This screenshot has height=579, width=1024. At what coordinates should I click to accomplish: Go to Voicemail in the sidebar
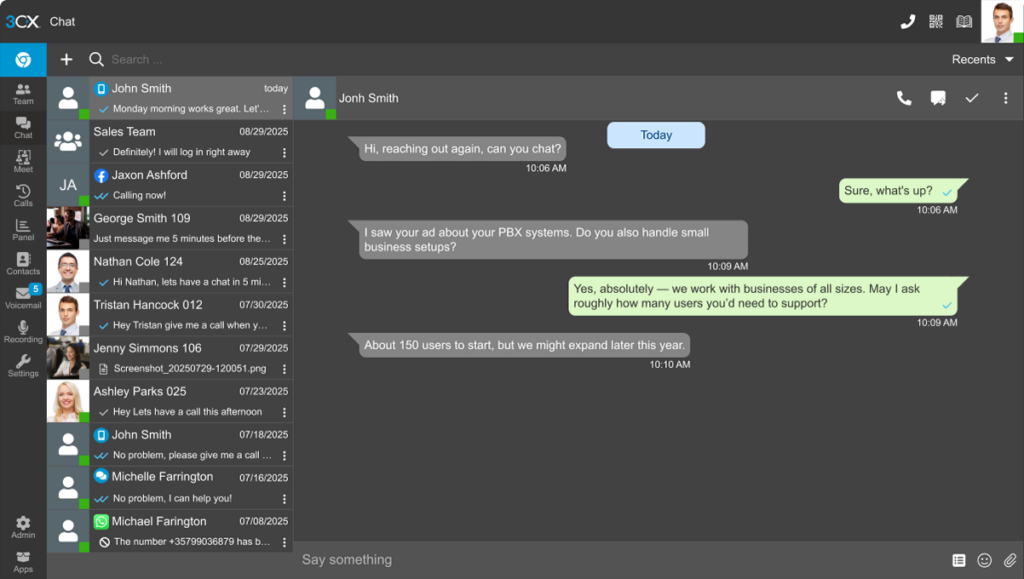(23, 297)
